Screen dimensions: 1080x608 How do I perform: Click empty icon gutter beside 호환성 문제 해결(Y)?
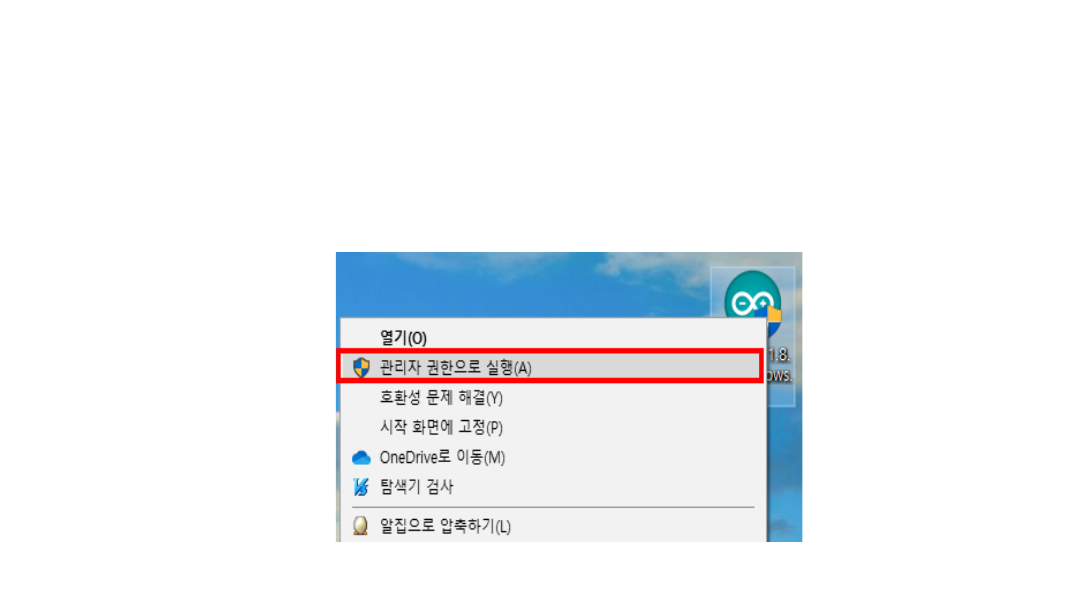point(361,397)
